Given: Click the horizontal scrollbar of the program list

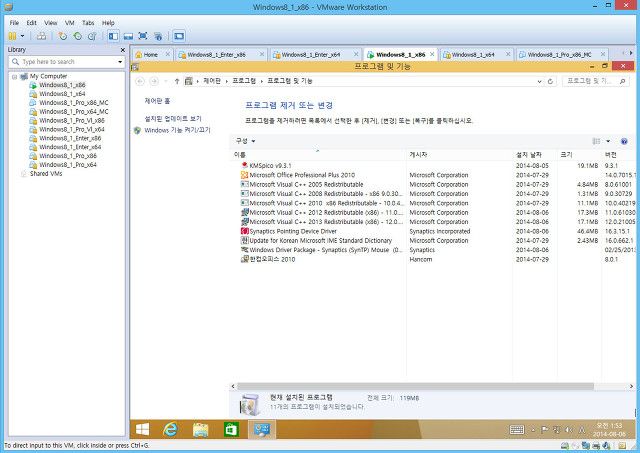Looking at the screenshot, I should (415, 386).
